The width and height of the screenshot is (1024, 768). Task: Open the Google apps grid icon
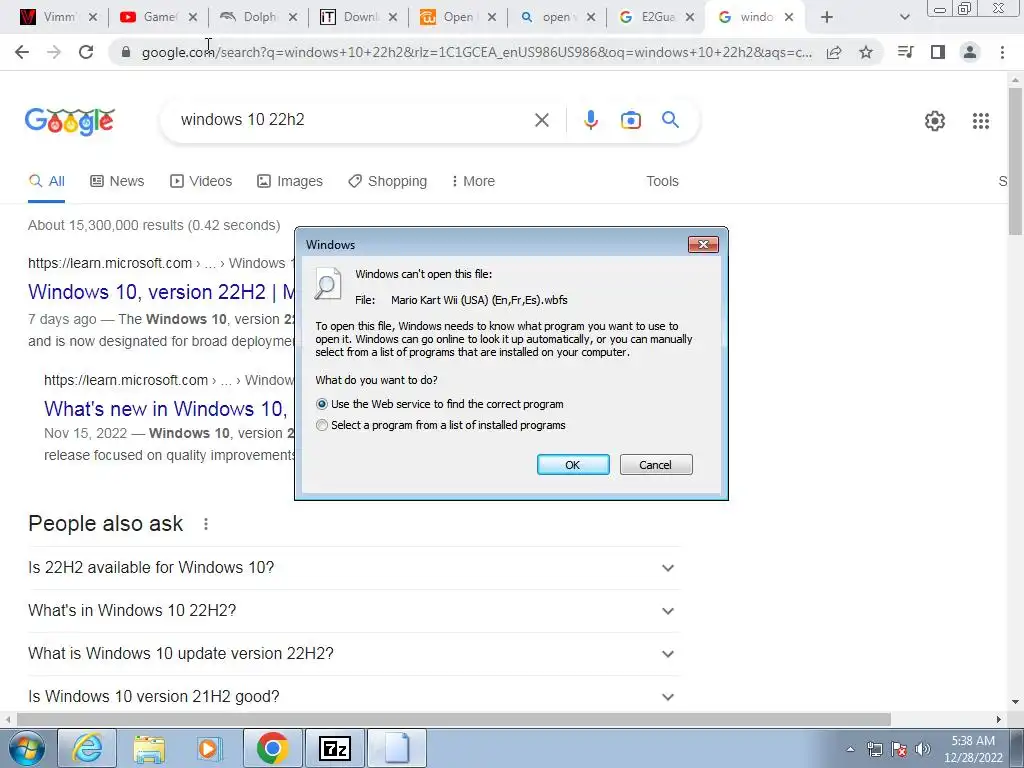pos(981,121)
